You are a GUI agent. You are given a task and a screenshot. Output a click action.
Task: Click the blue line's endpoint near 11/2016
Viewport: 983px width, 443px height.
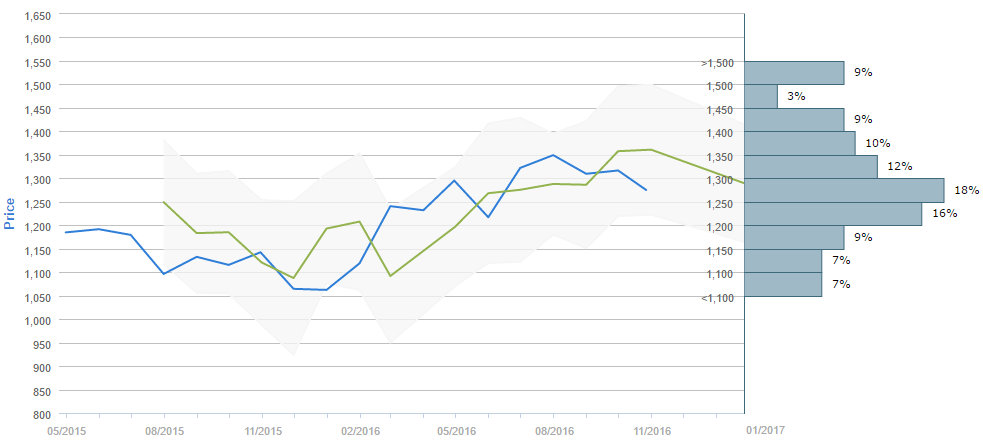tap(646, 190)
